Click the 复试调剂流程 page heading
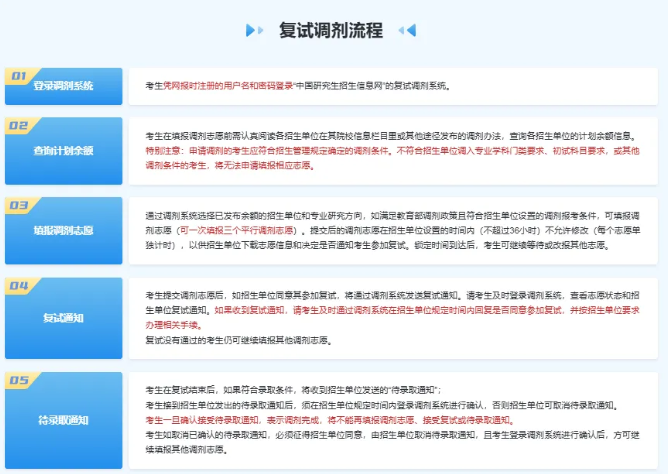 coord(331,30)
